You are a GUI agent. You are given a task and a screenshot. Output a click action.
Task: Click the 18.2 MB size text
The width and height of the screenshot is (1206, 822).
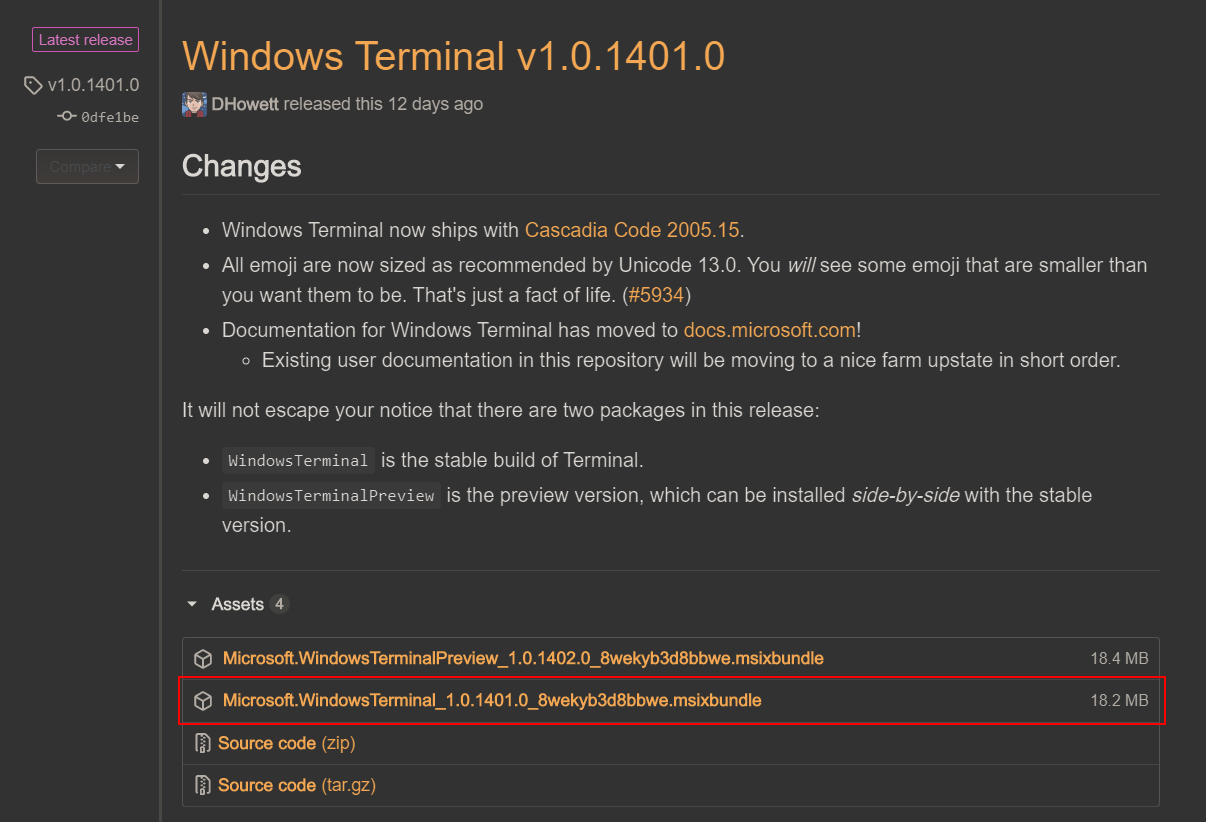[x=1119, y=701]
